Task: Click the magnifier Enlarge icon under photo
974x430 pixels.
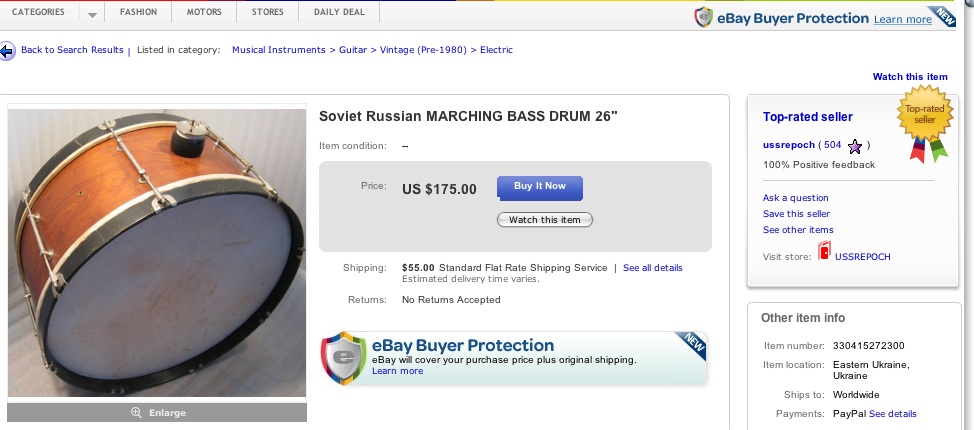Action: (136, 413)
